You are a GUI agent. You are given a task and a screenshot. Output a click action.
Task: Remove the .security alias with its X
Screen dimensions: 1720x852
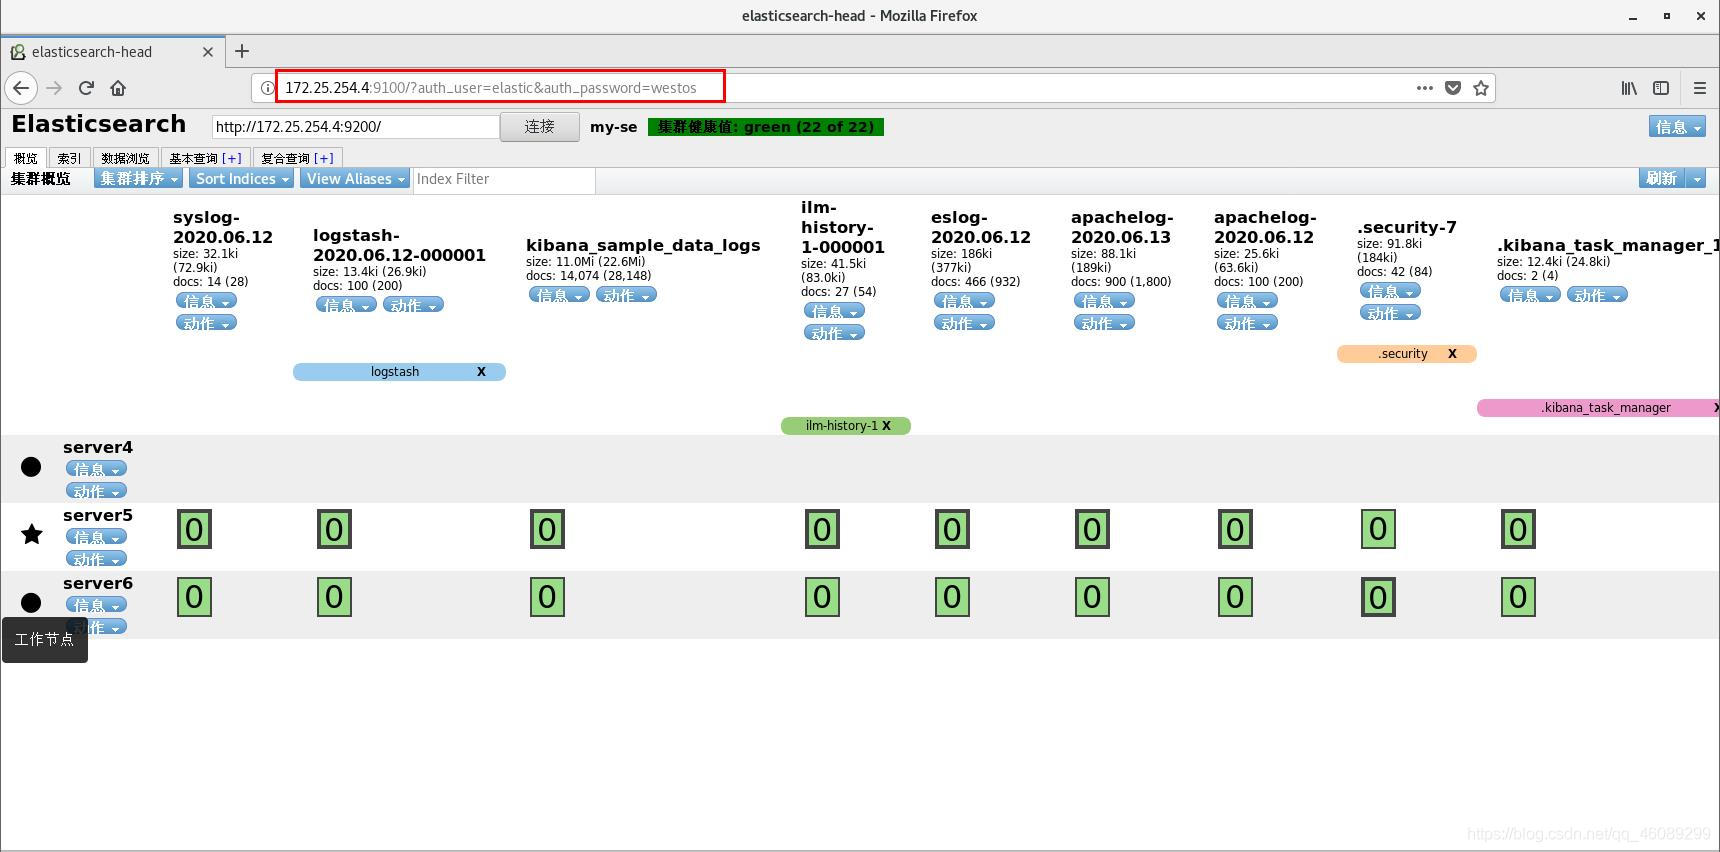(x=1452, y=354)
